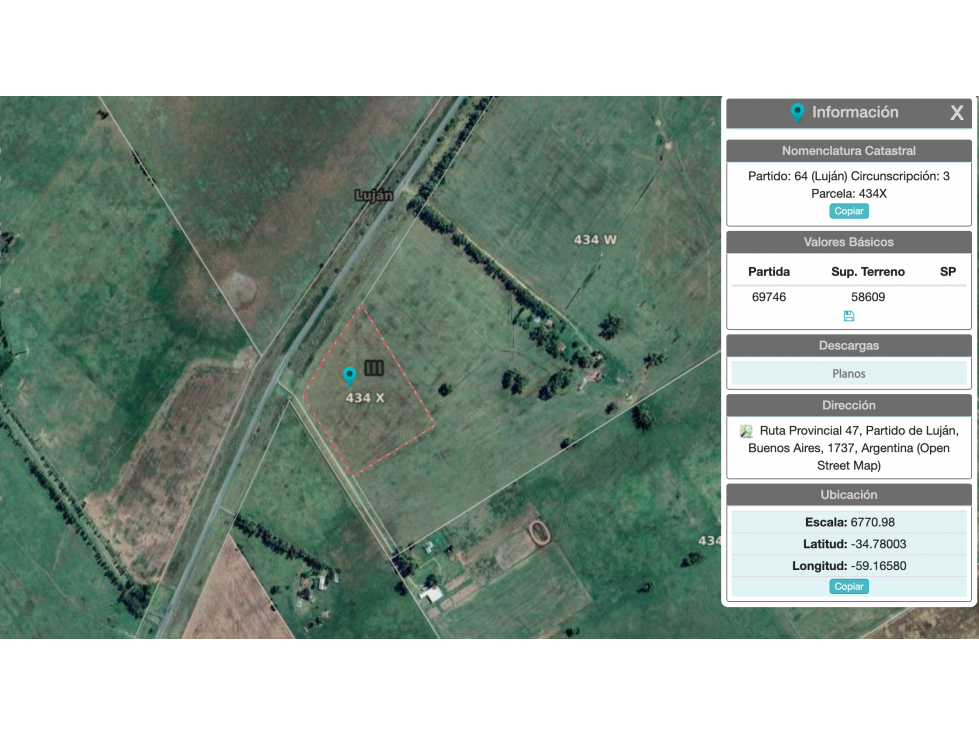
Task: Click the Parcela: 434X text
Action: tap(849, 193)
